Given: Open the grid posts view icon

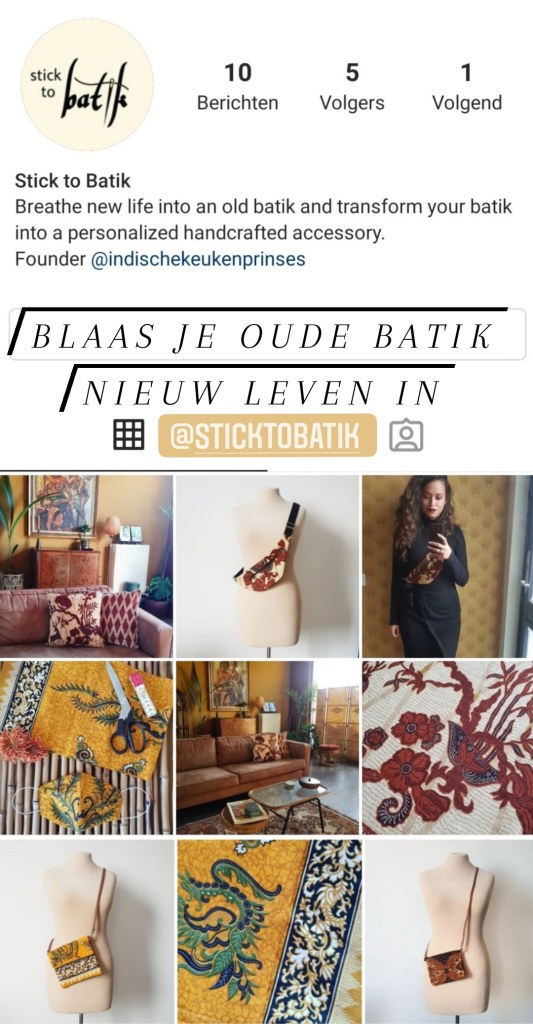Looking at the screenshot, I should pos(129,435).
